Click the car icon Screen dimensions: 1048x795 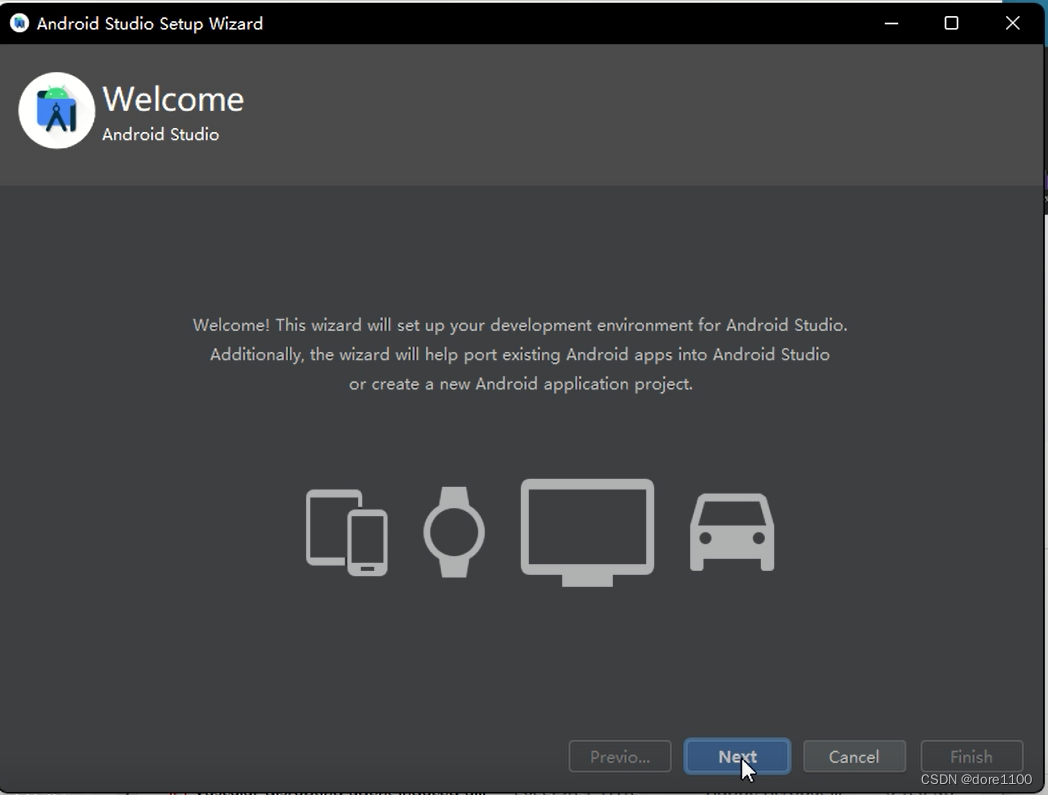[x=732, y=532]
